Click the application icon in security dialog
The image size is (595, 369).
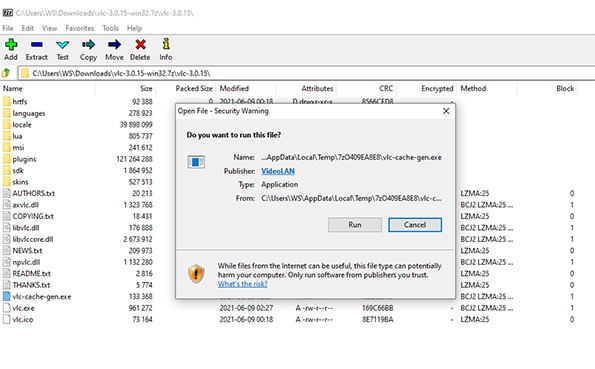tap(196, 162)
